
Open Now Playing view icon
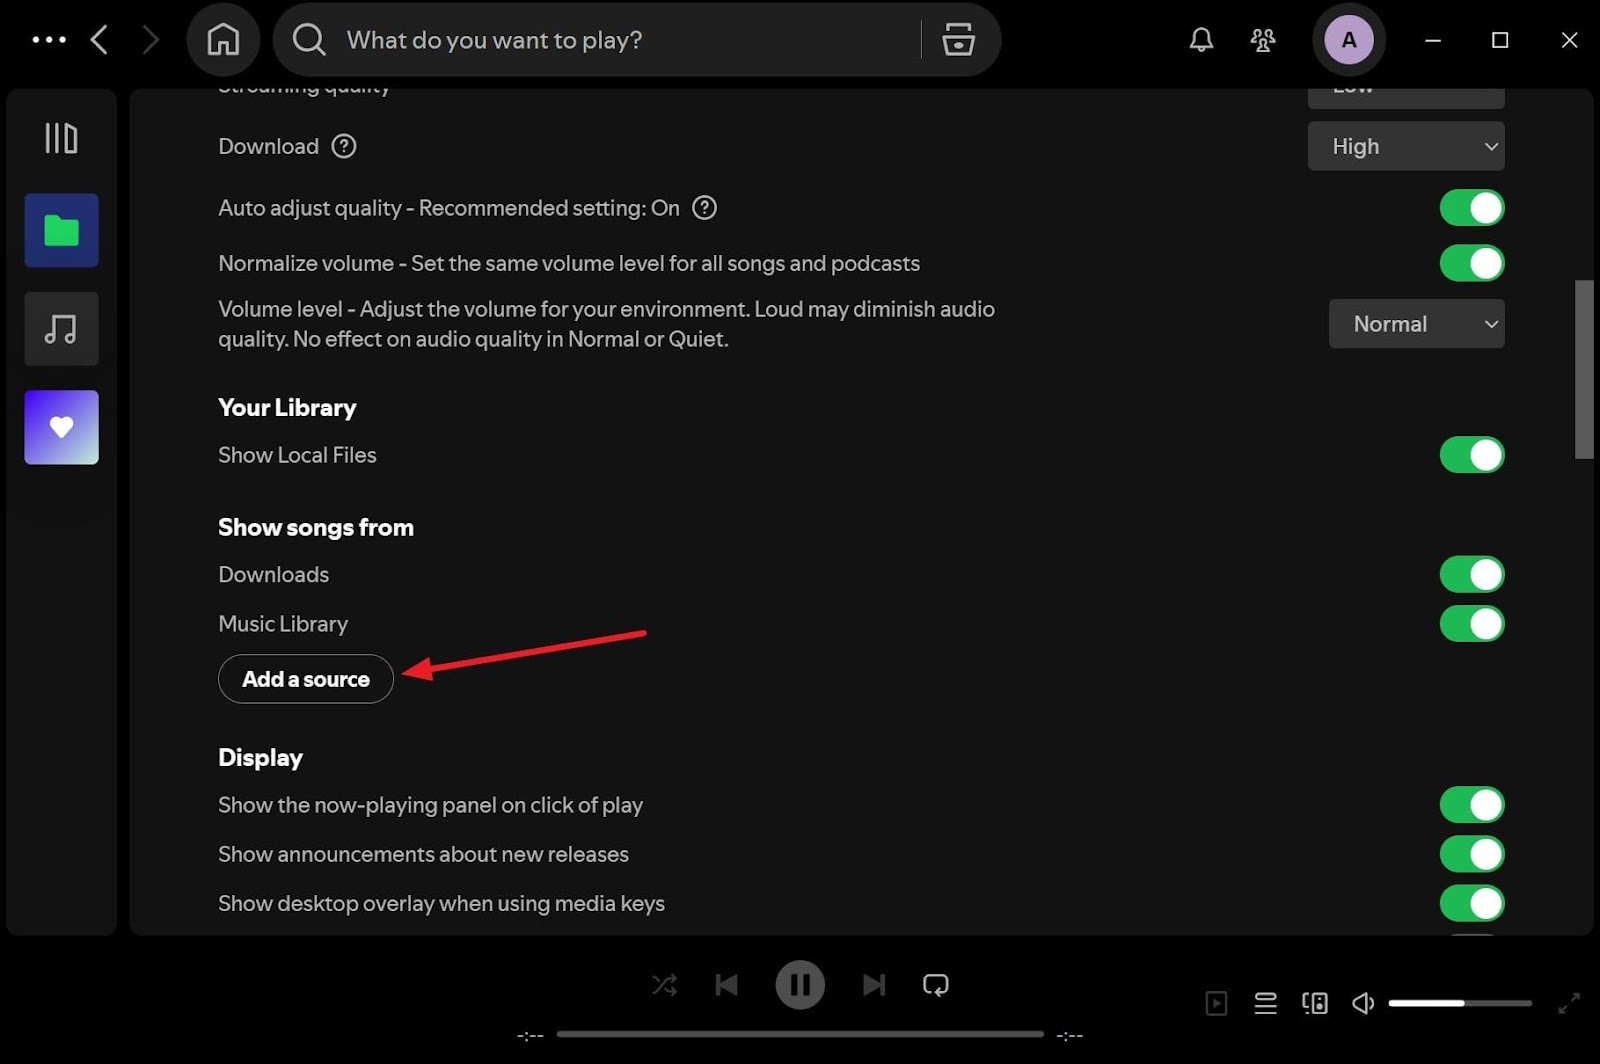click(x=1216, y=1003)
